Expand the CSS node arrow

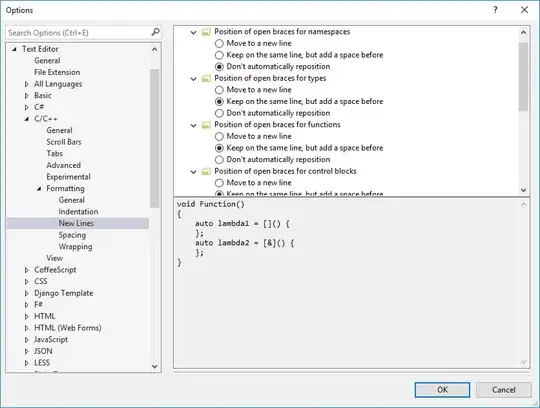[27, 282]
